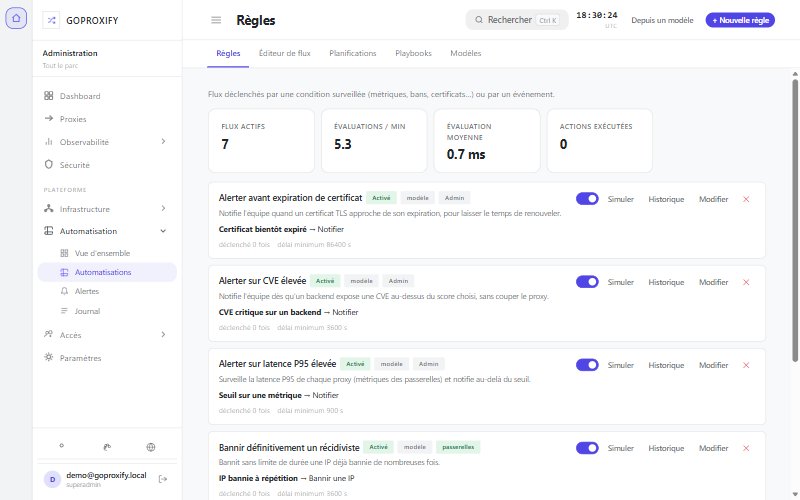This screenshot has height=500, width=800.
Task: Click the Proxies arrow icon
Action: coord(48,118)
